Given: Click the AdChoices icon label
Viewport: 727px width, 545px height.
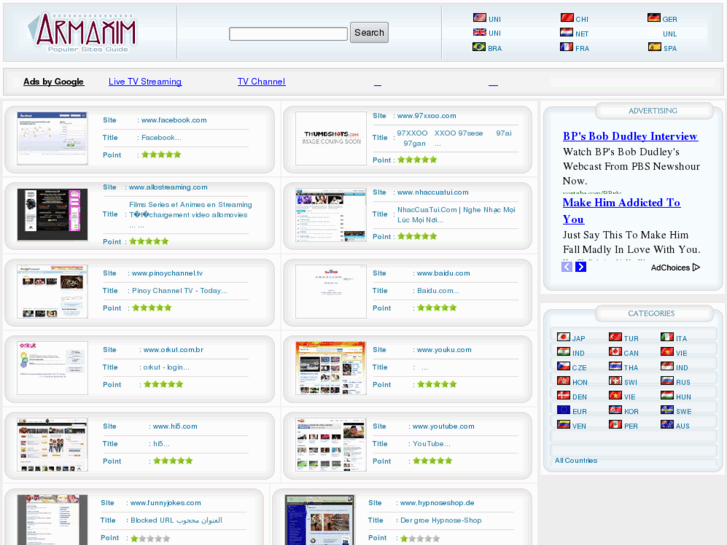Looking at the screenshot, I should point(675,268).
